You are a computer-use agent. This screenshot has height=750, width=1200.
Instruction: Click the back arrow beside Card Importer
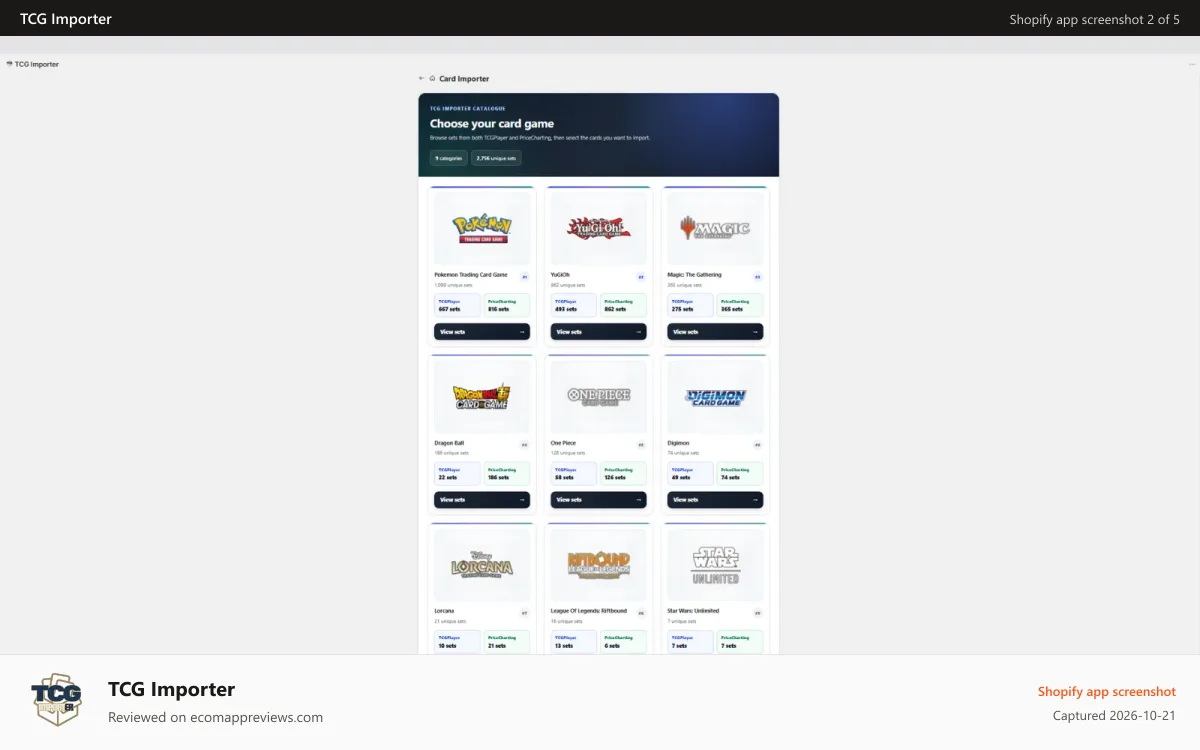pyautogui.click(x=421, y=78)
